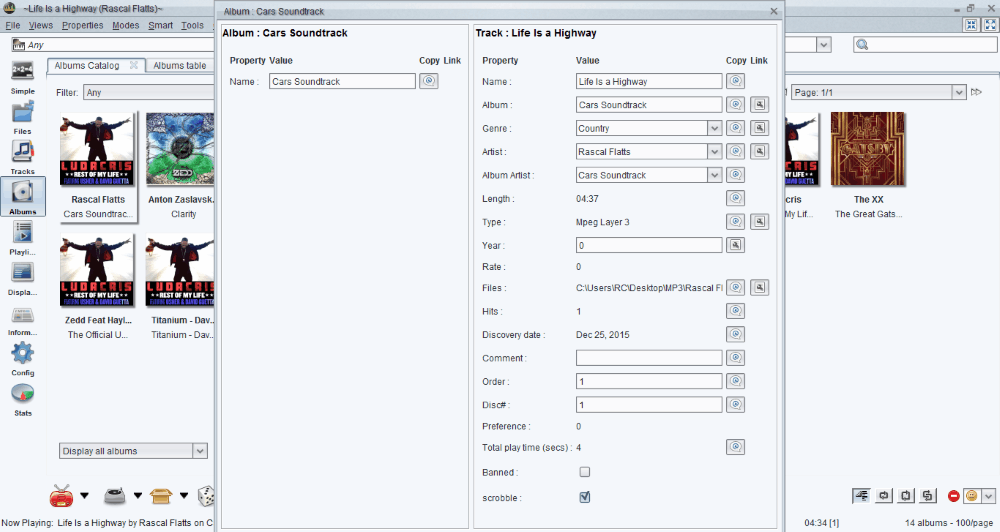This screenshot has height=532, width=1000.
Task: Click the turntable icon in bottom toolbar
Action: 115,495
